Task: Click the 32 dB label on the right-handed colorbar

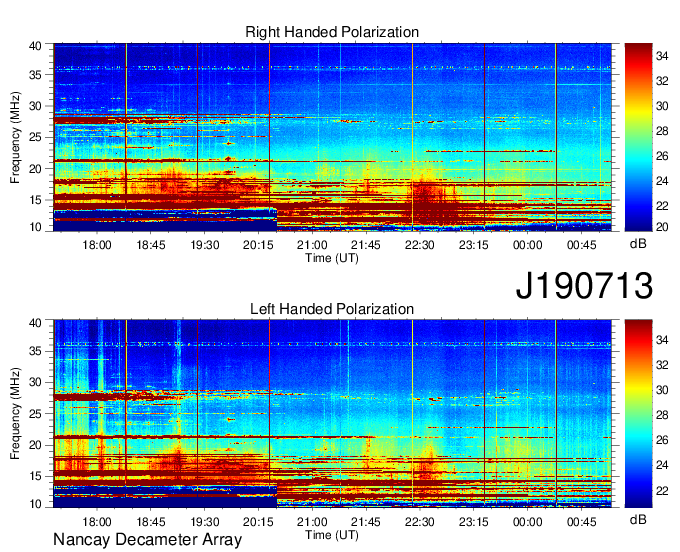Action: click(x=662, y=81)
